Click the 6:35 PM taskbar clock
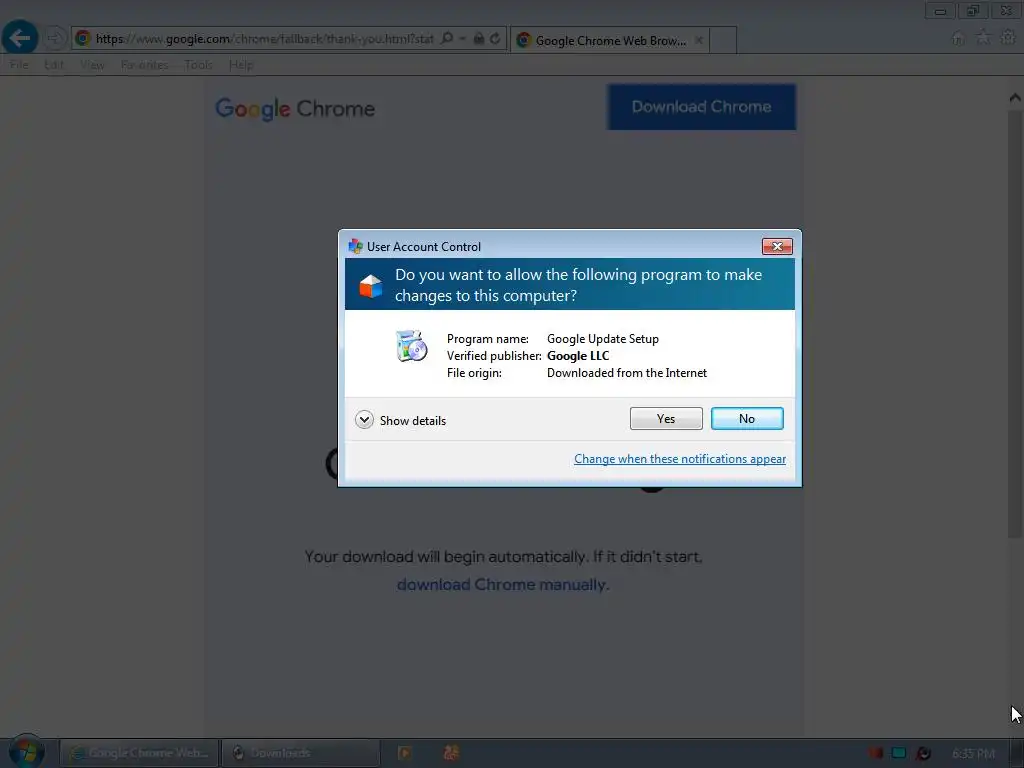This screenshot has height=768, width=1024. [x=973, y=753]
